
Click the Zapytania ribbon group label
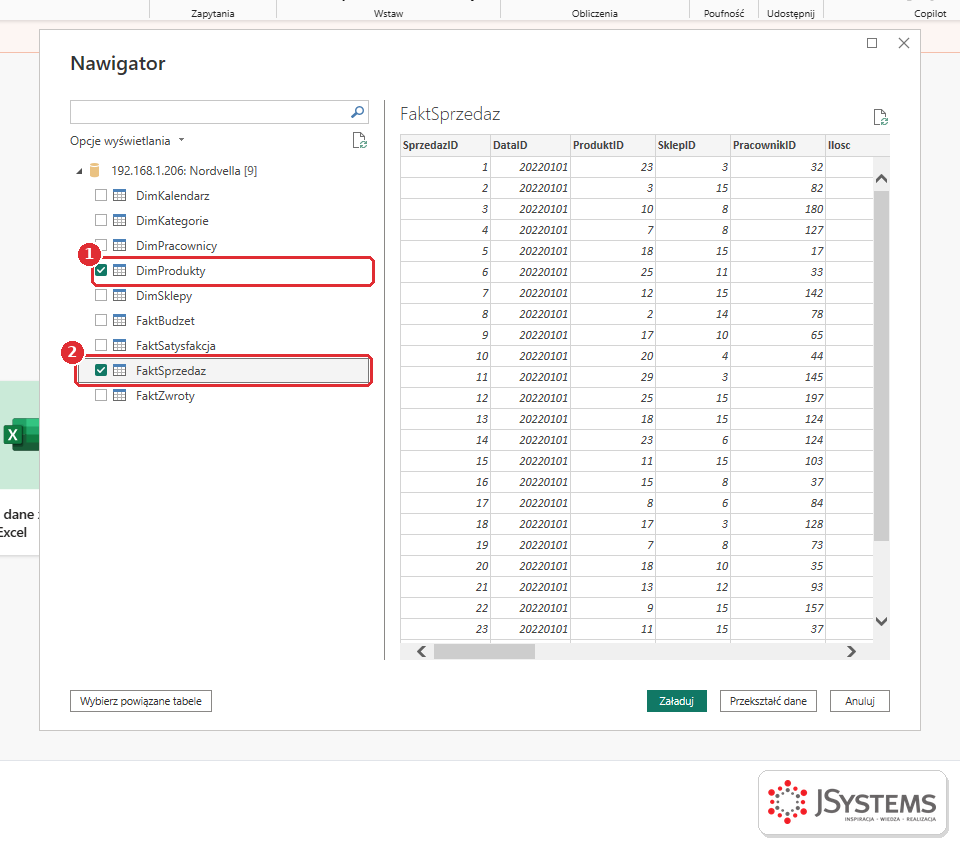point(212,13)
